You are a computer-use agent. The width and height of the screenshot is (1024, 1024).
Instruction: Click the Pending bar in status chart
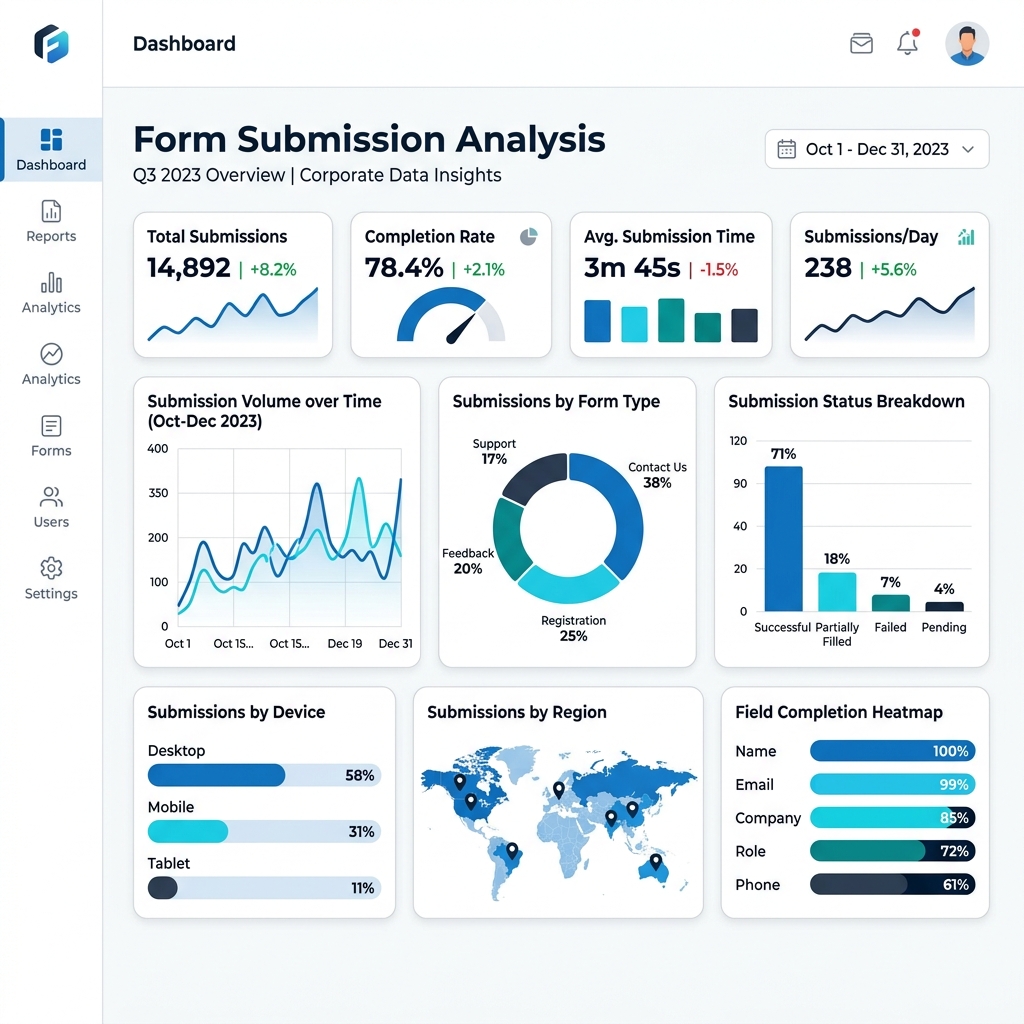[944, 607]
